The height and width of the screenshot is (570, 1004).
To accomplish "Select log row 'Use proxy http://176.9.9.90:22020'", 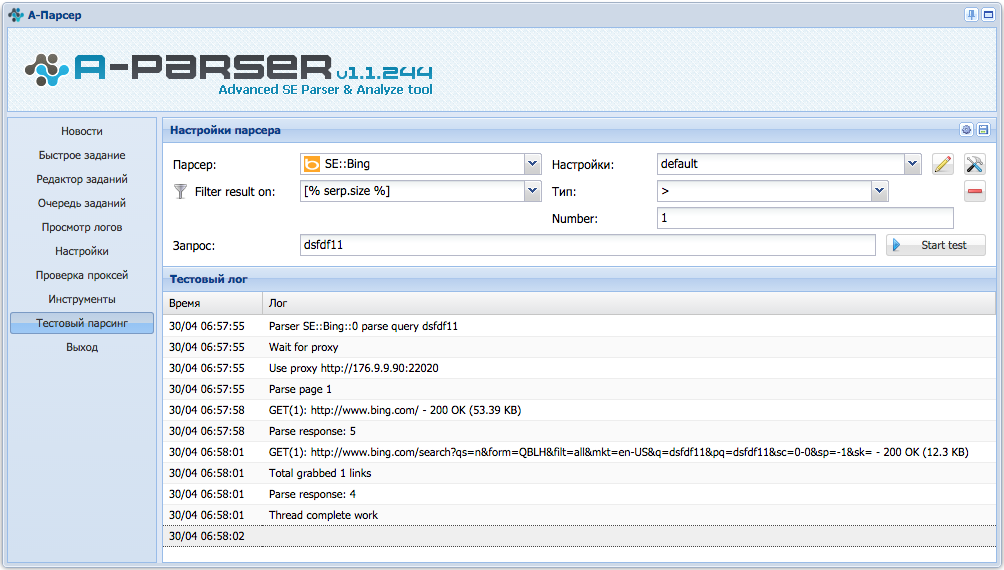I will [x=579, y=368].
